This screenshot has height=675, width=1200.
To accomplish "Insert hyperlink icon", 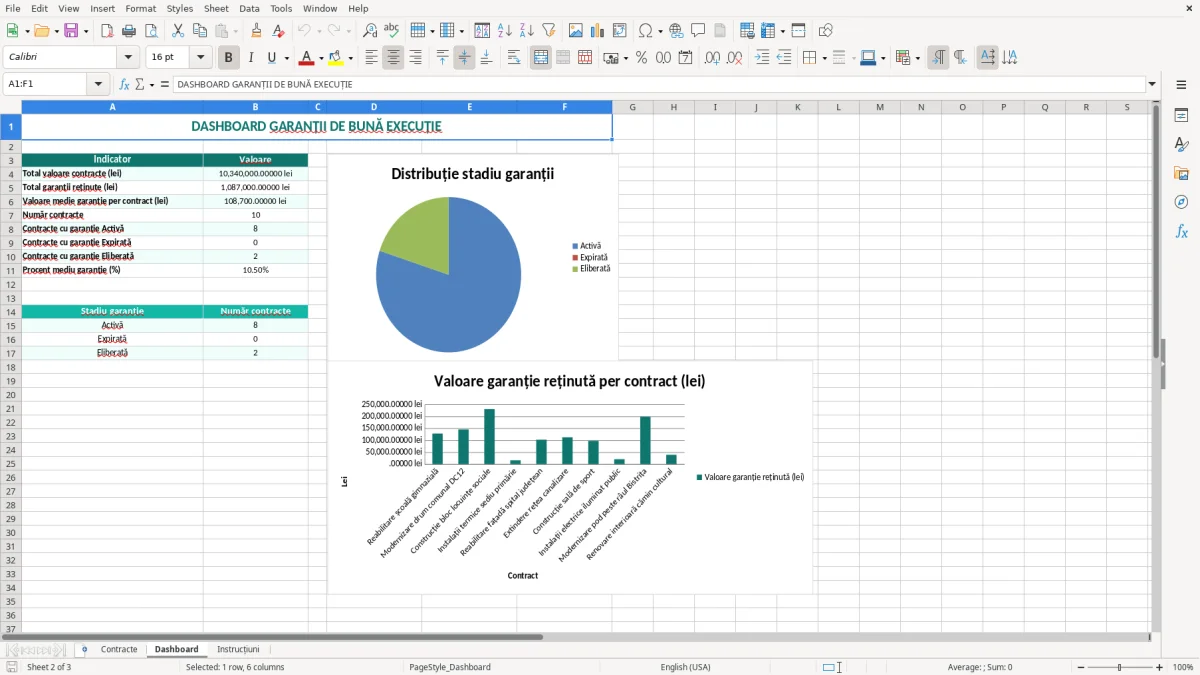I will (676, 31).
